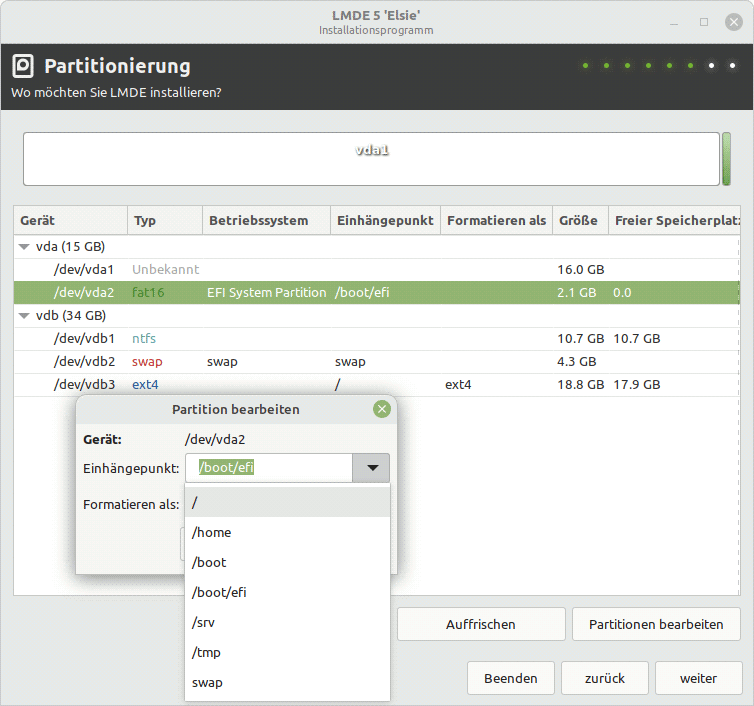The width and height of the screenshot is (754, 706).
Task: Select the /dev/vdb2 swap partition row
Action: (377, 362)
